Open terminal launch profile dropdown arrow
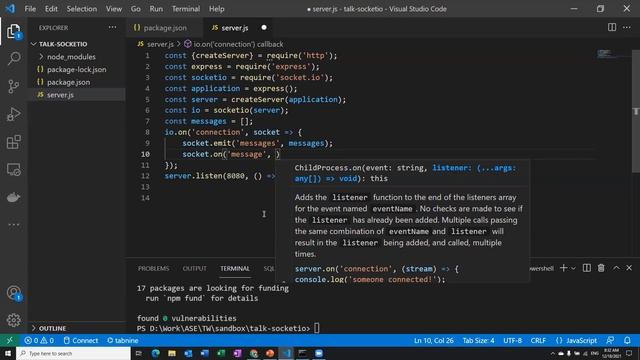 573,268
